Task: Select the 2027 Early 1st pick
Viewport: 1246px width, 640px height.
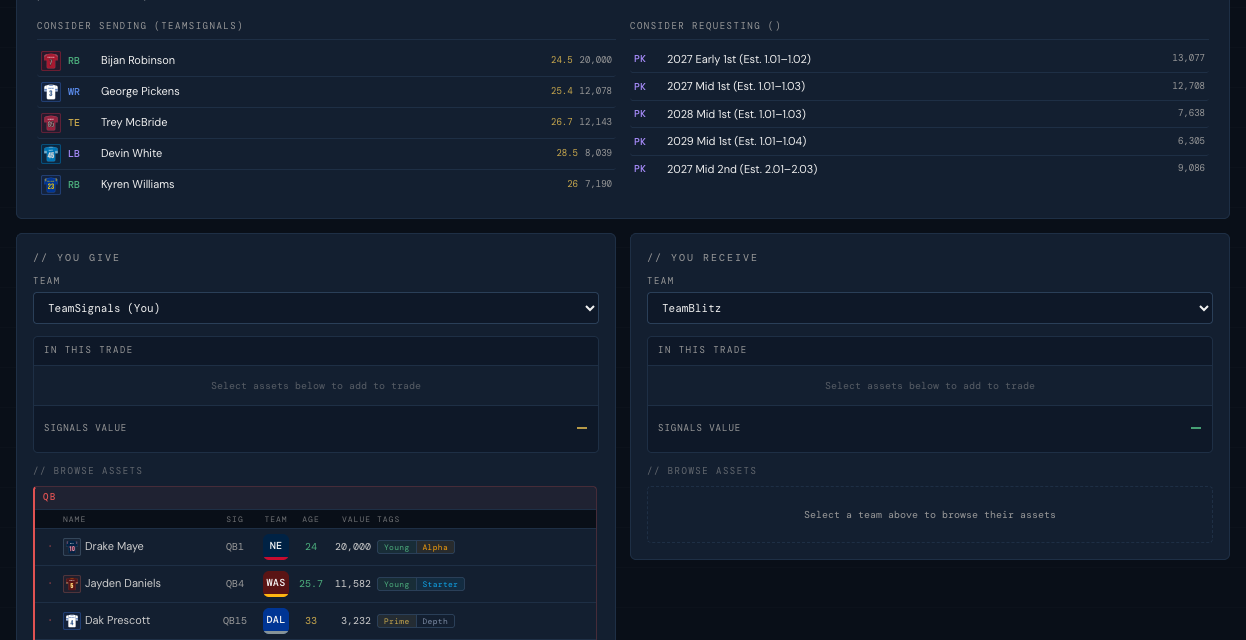Action: 919,59
